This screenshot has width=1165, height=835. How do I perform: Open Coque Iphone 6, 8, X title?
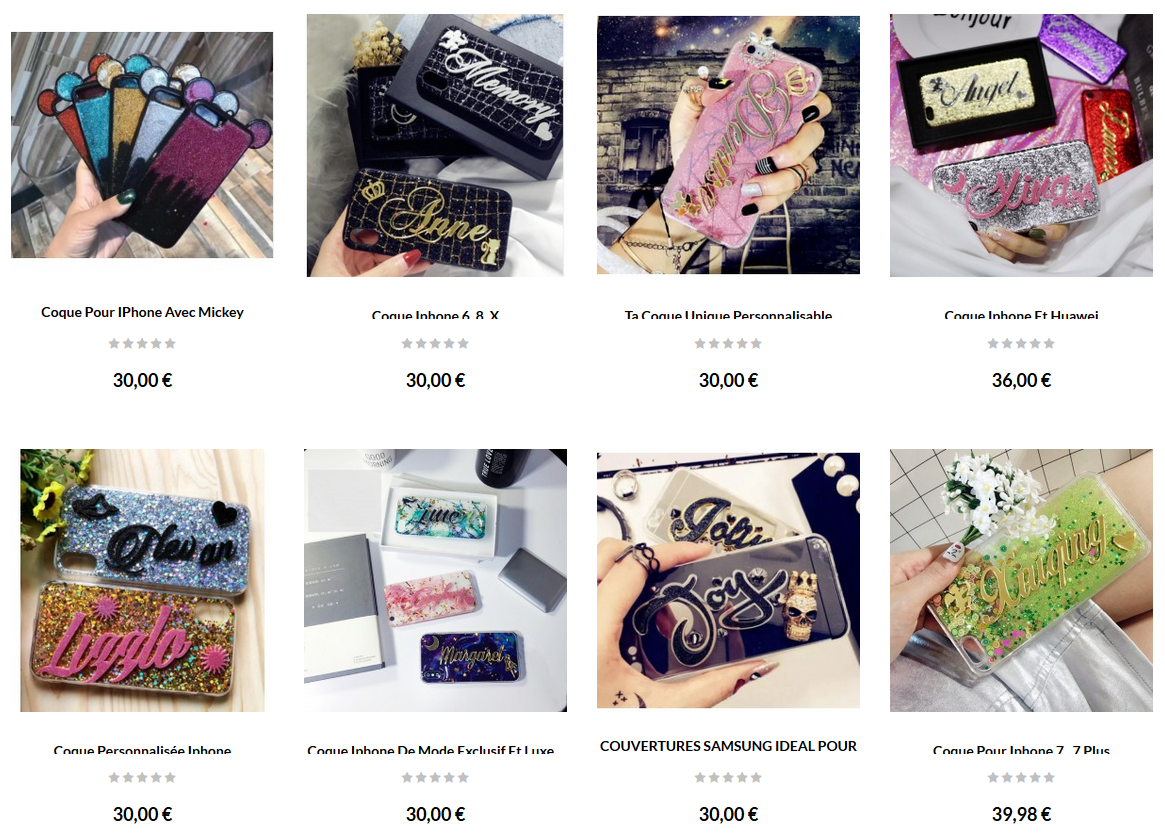point(435,315)
